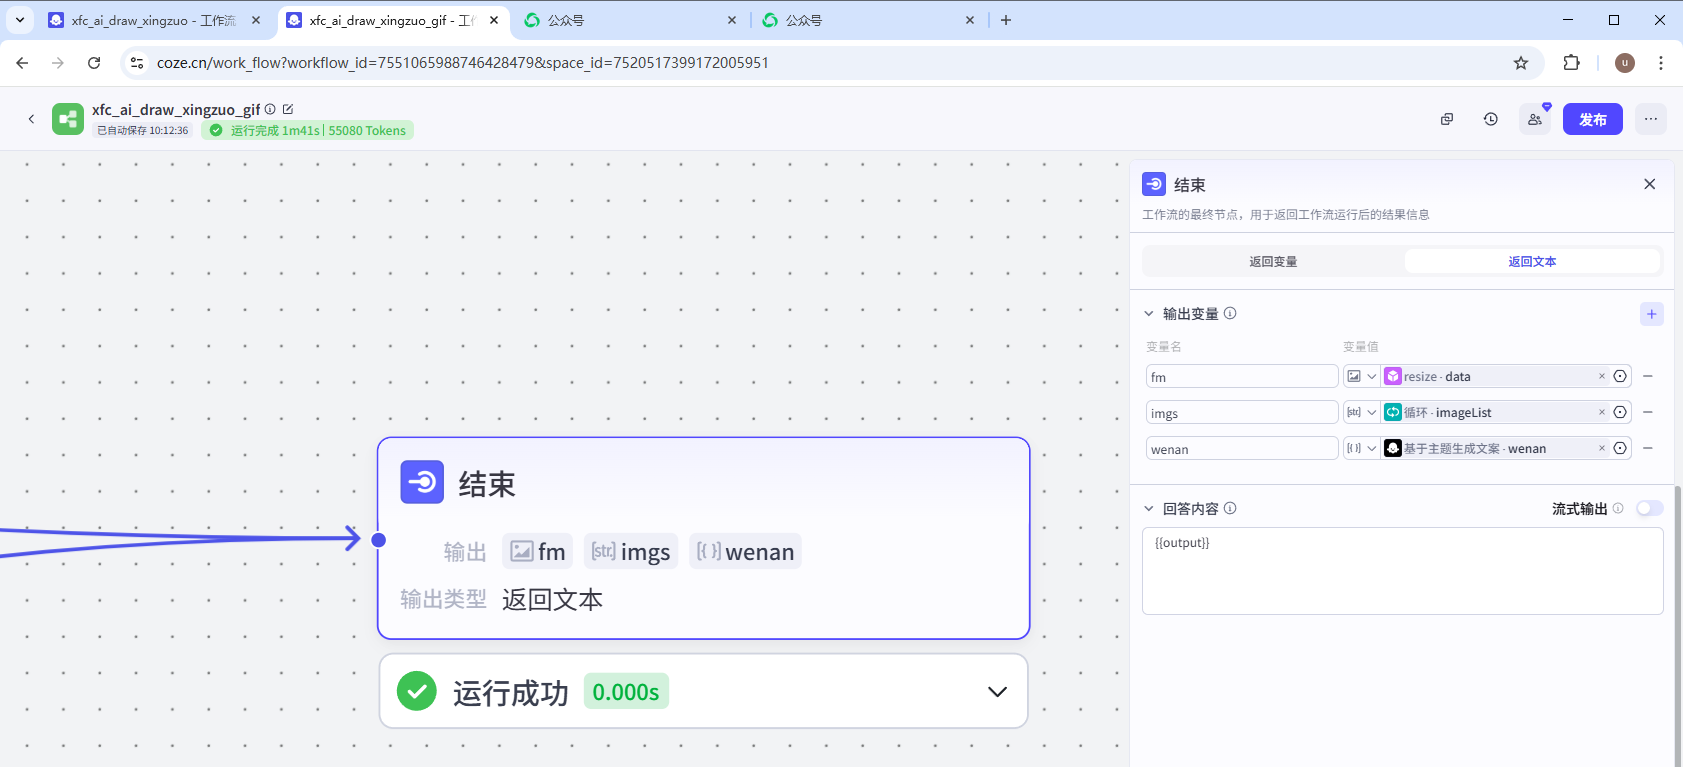Open the more options ellipsis button
1683x767 pixels.
point(1651,119)
